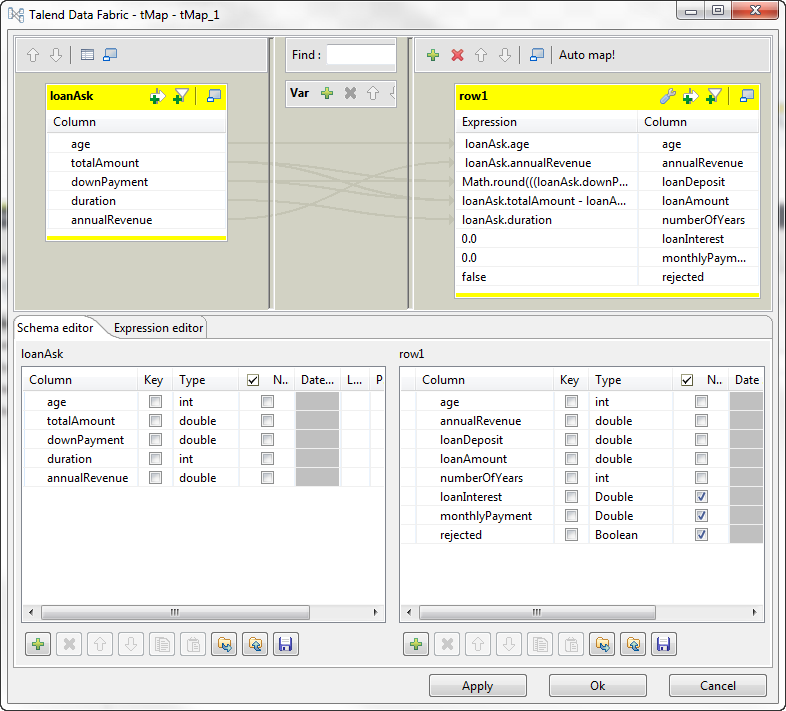Minimize the row1 output table
786x711 pixels.
pyautogui.click(x=746, y=96)
